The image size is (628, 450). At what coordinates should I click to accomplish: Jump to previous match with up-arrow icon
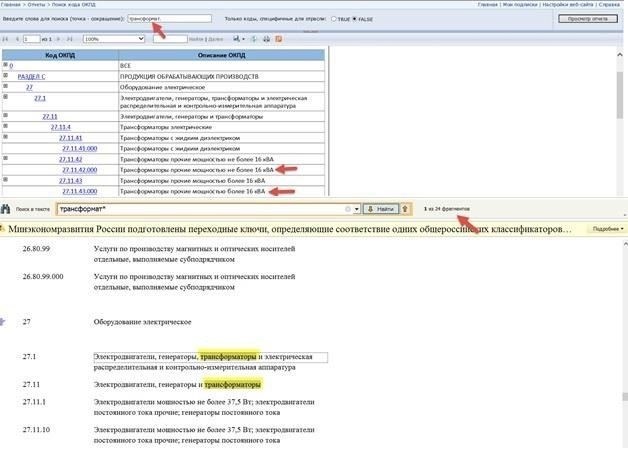point(405,209)
